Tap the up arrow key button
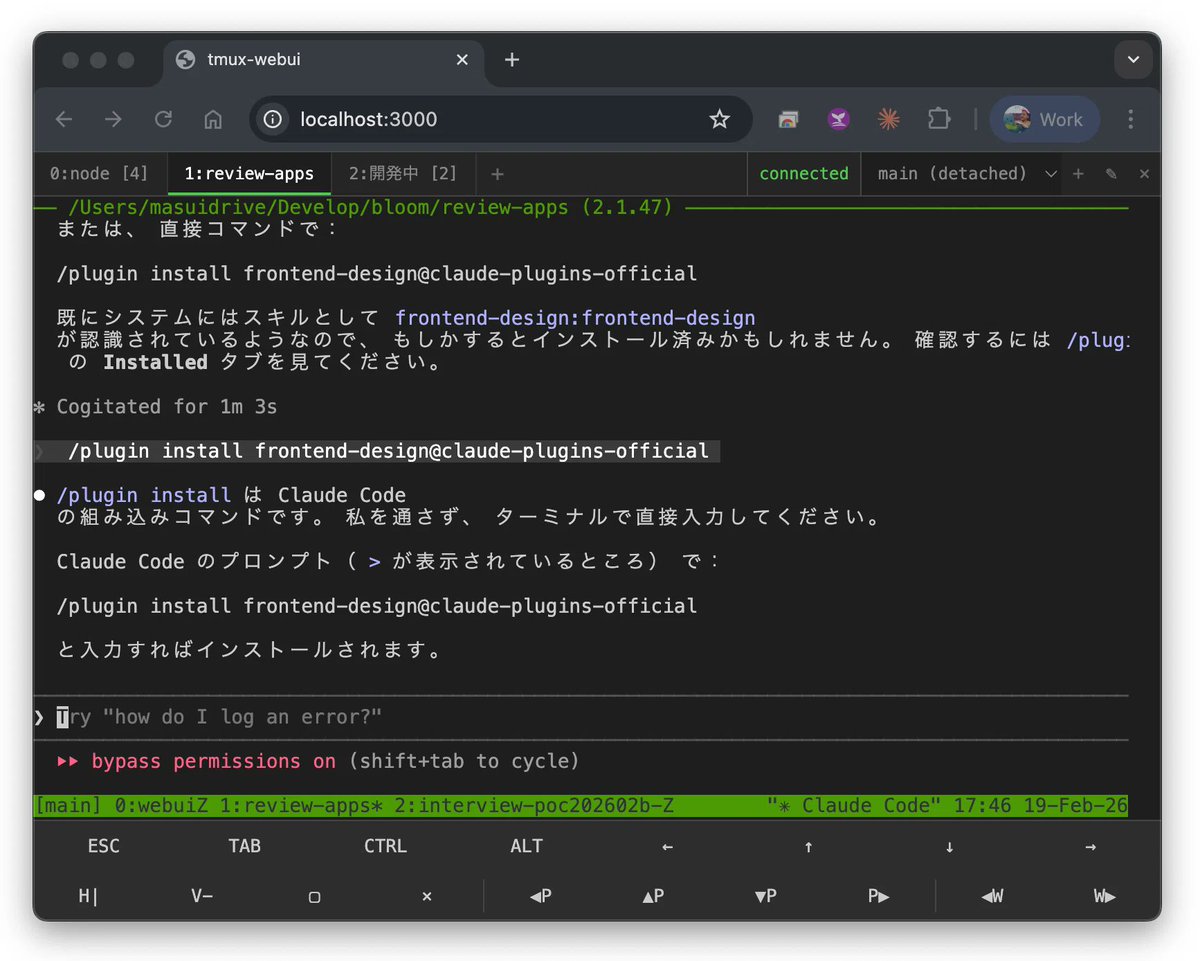Screen dimensions: 1200x961 pos(808,846)
